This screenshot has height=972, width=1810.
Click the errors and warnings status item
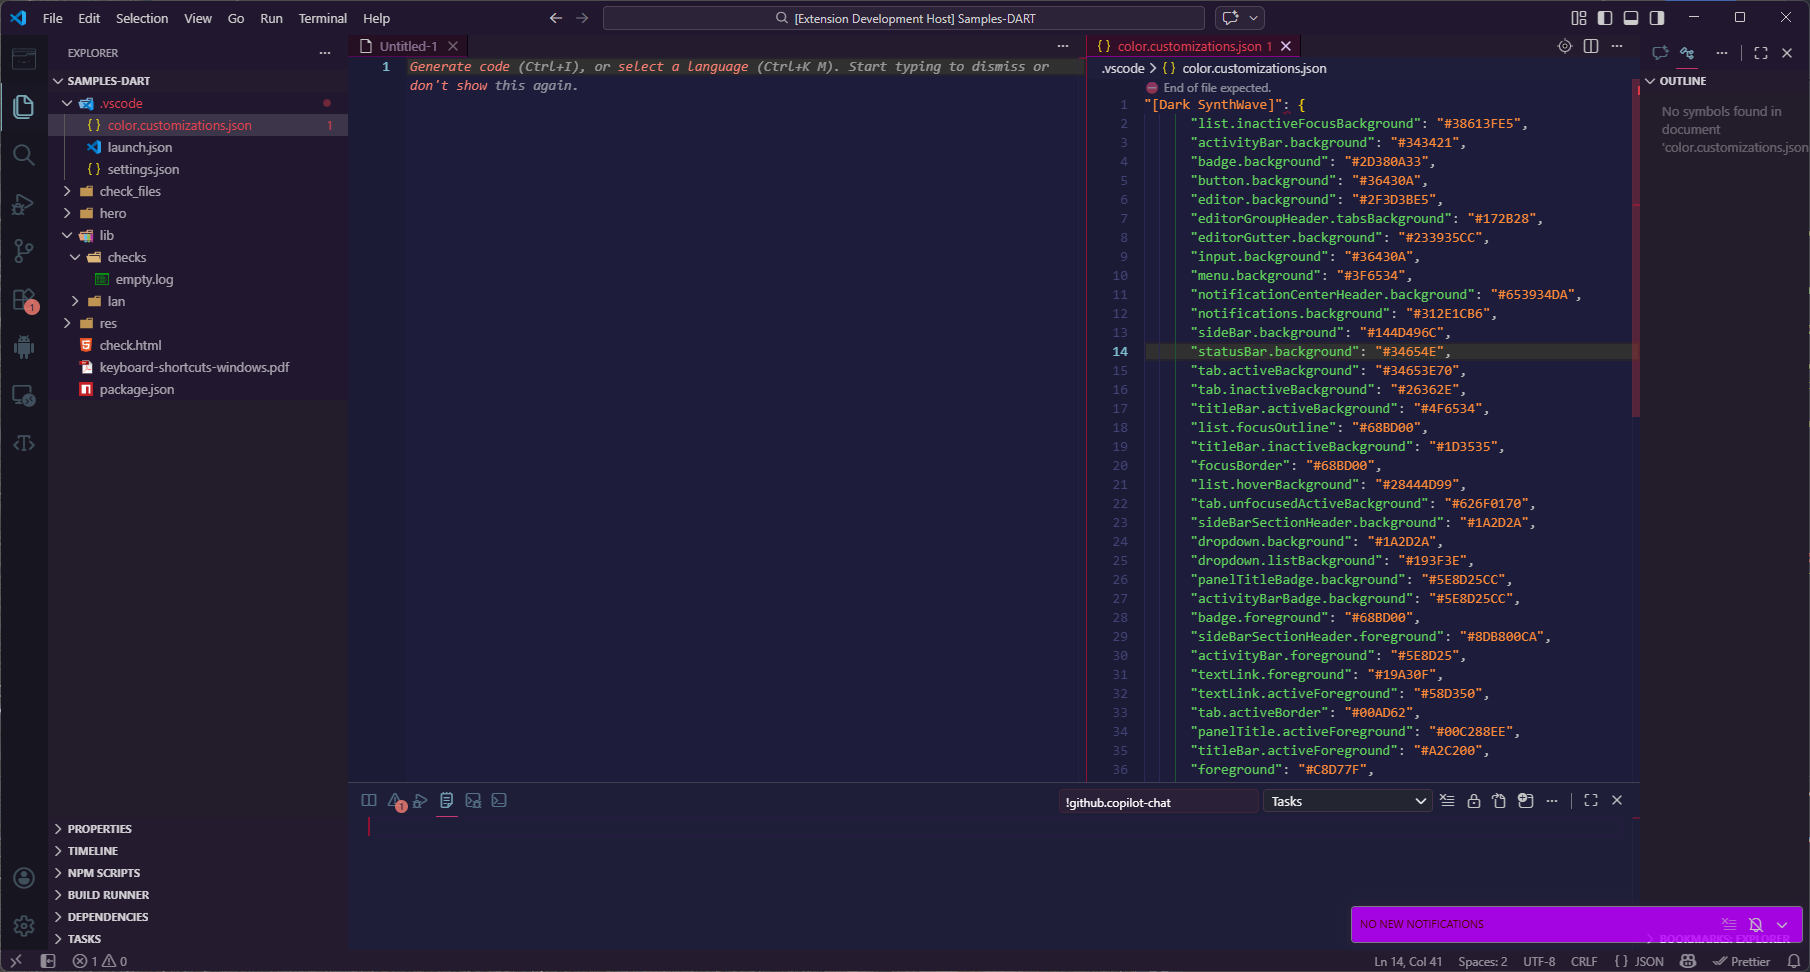pyautogui.click(x=100, y=961)
